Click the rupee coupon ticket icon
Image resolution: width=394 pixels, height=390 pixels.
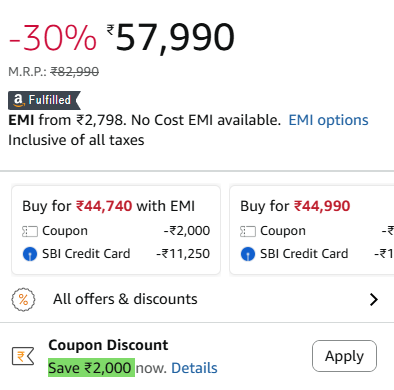(23, 356)
